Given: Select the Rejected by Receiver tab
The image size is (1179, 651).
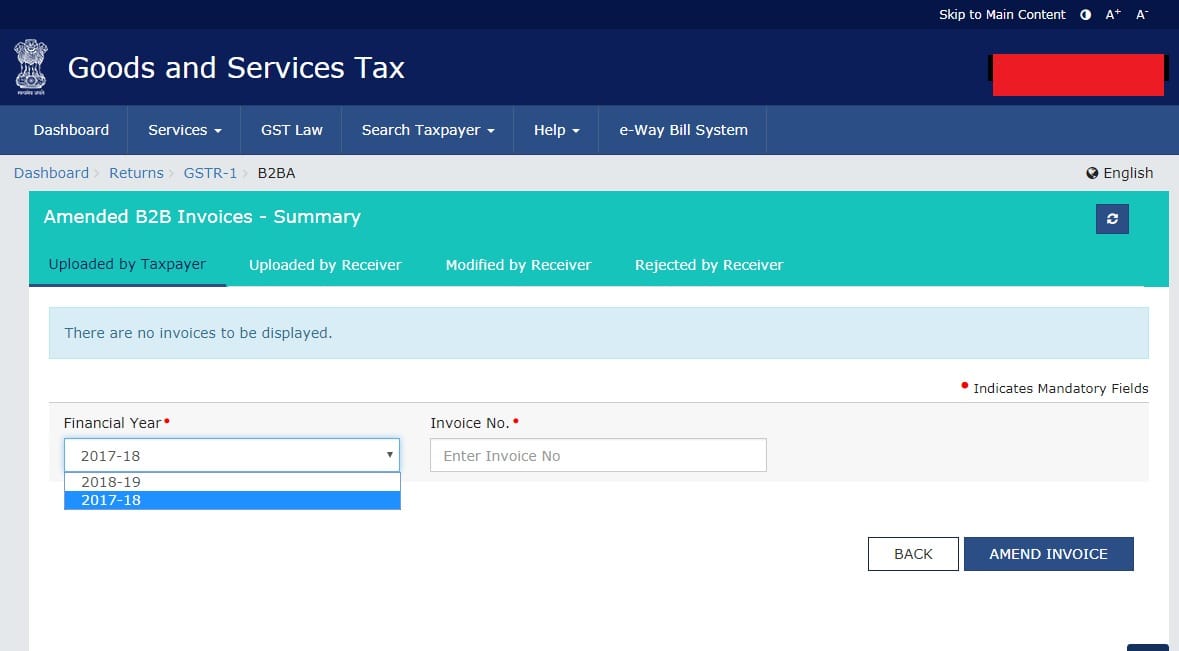Looking at the screenshot, I should click(708, 264).
